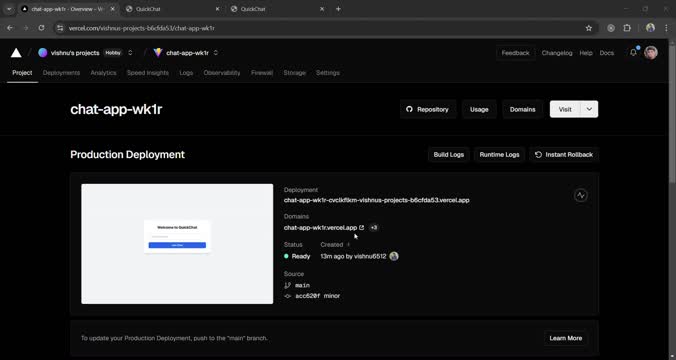Image resolution: width=676 pixels, height=360 pixels.
Task: Go to the Storage tab
Action: point(294,73)
